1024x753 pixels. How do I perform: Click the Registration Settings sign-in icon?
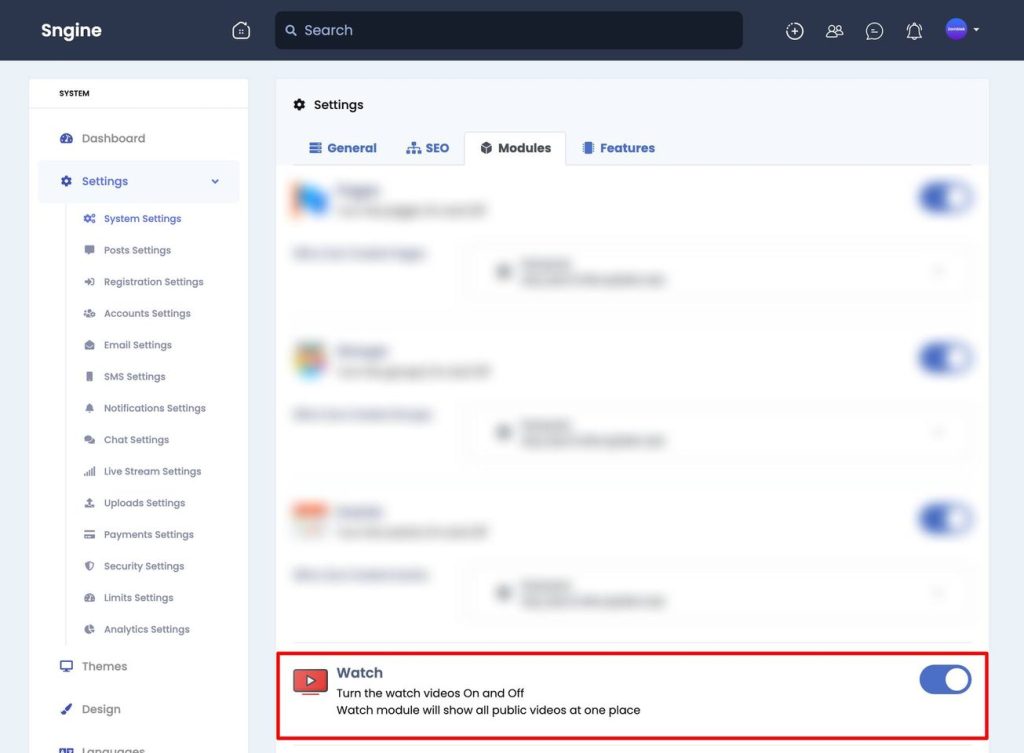(x=89, y=282)
